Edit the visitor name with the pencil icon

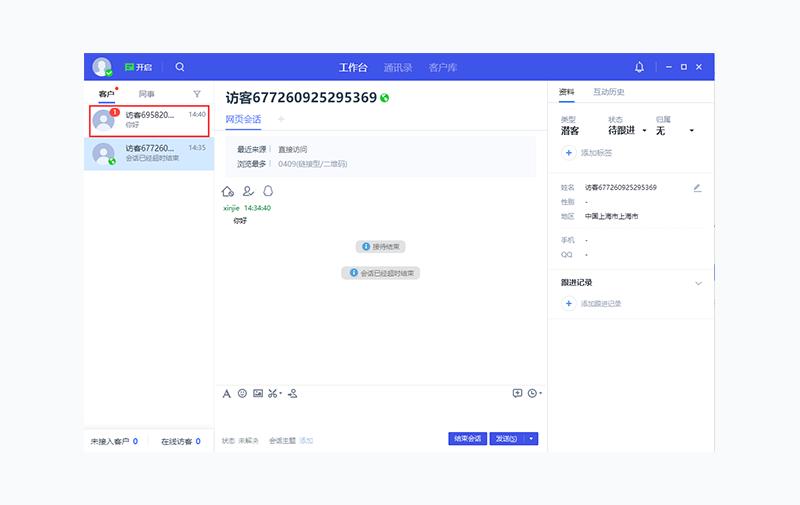point(697,188)
